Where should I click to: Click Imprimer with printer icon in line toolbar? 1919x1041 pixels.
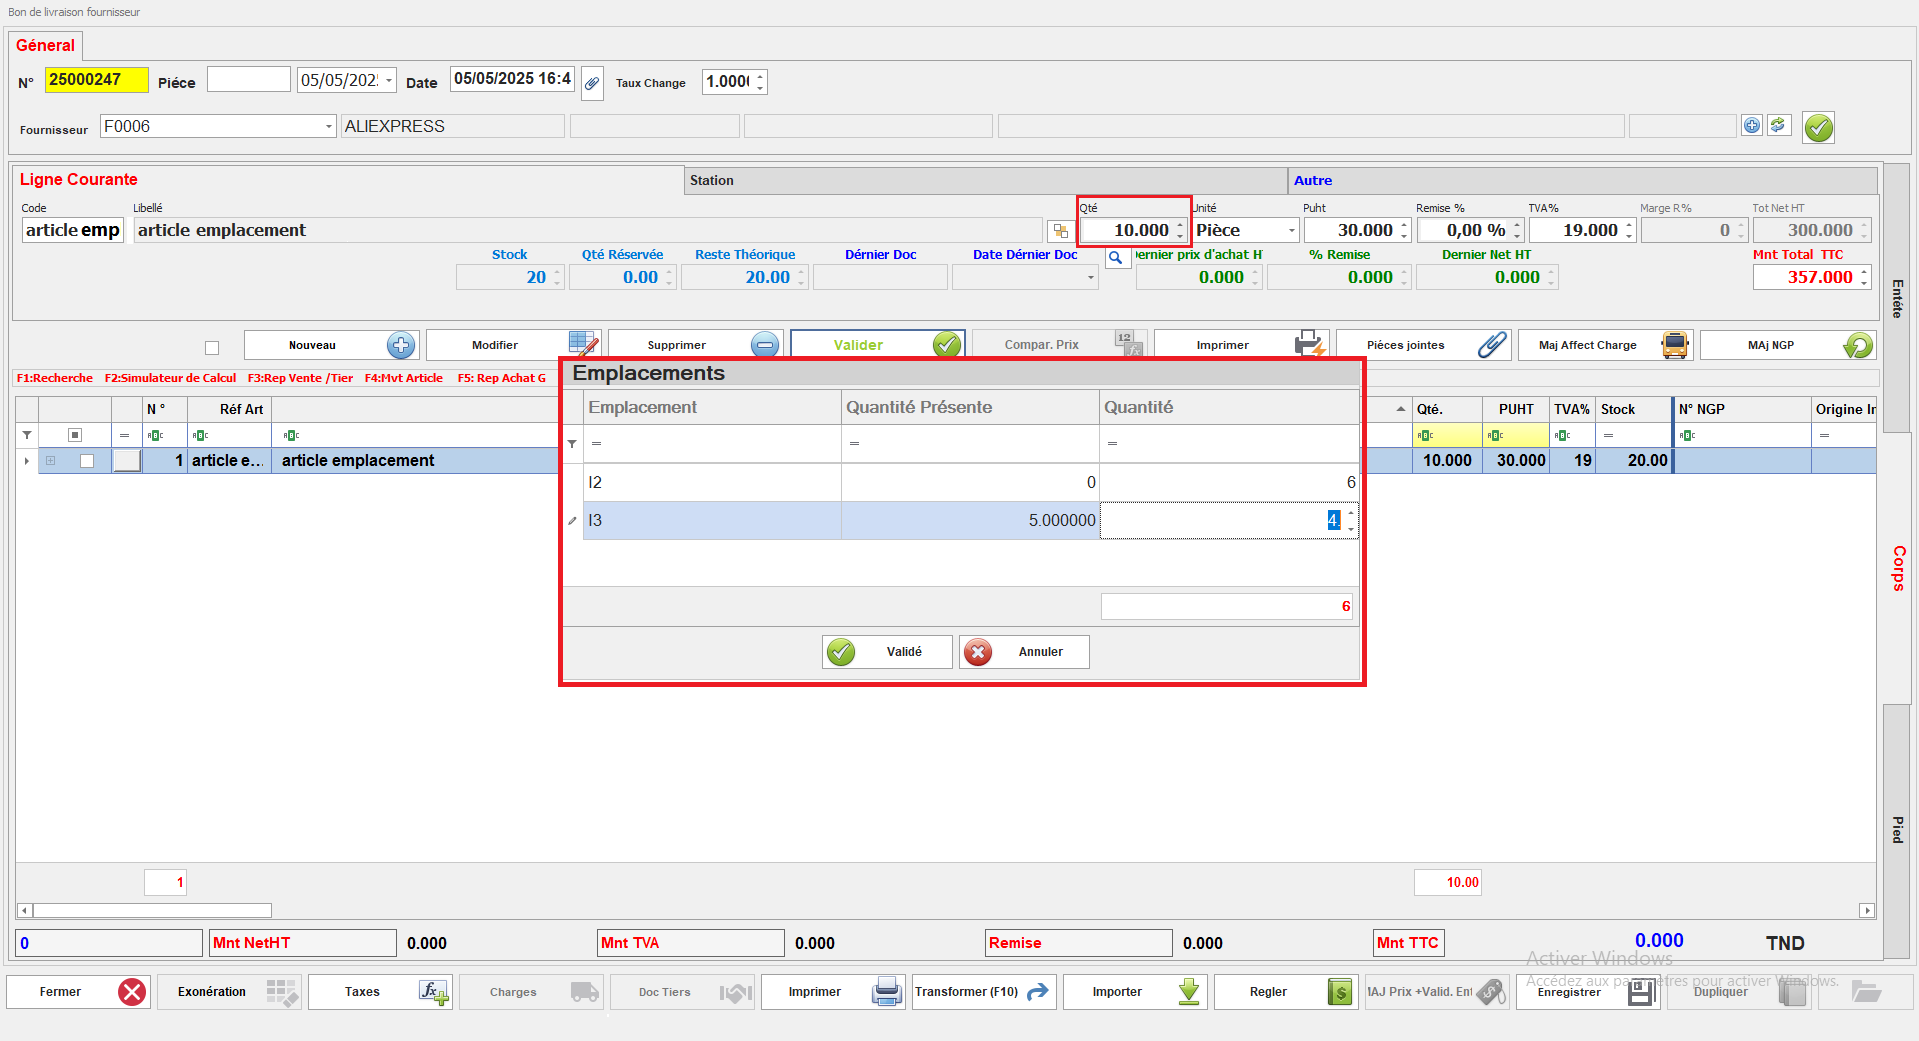coord(1240,345)
